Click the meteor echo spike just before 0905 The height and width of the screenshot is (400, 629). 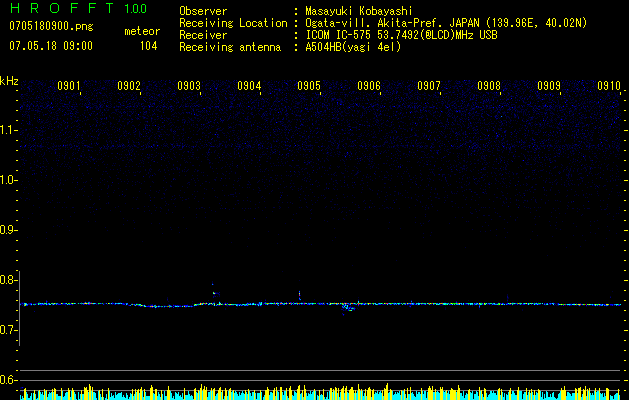[x=300, y=296]
